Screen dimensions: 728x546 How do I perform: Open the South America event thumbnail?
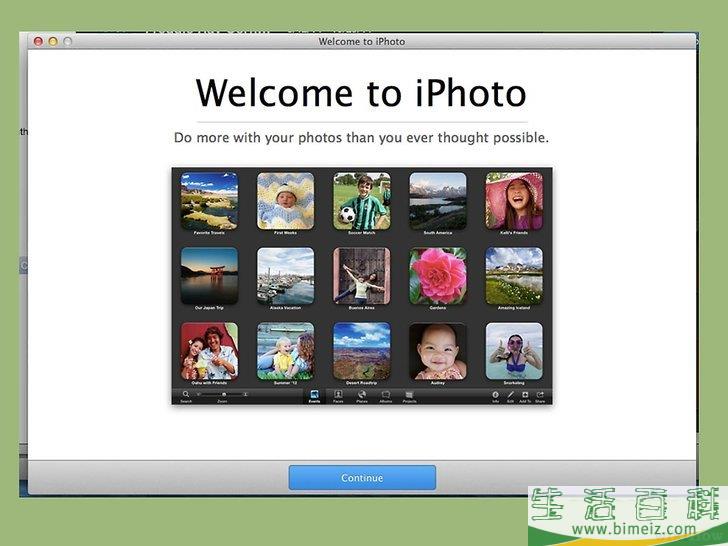coord(438,201)
